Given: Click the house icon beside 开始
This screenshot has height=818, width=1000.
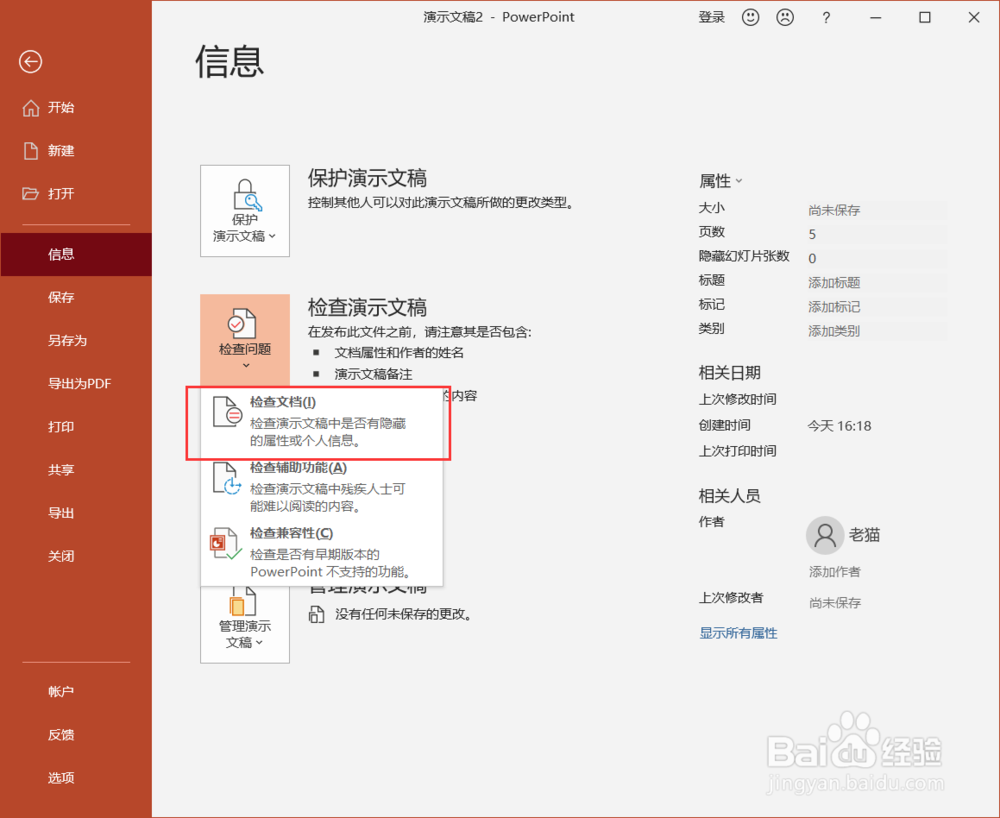Looking at the screenshot, I should [x=31, y=108].
